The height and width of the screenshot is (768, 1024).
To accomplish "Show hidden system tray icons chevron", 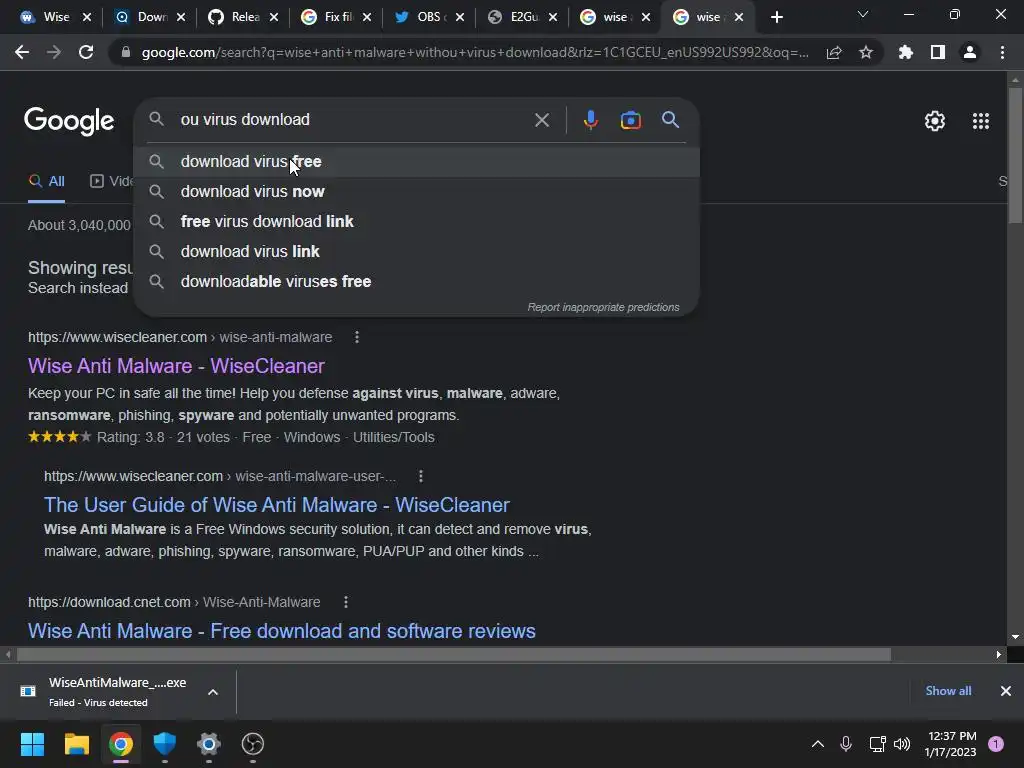I will click(x=818, y=744).
